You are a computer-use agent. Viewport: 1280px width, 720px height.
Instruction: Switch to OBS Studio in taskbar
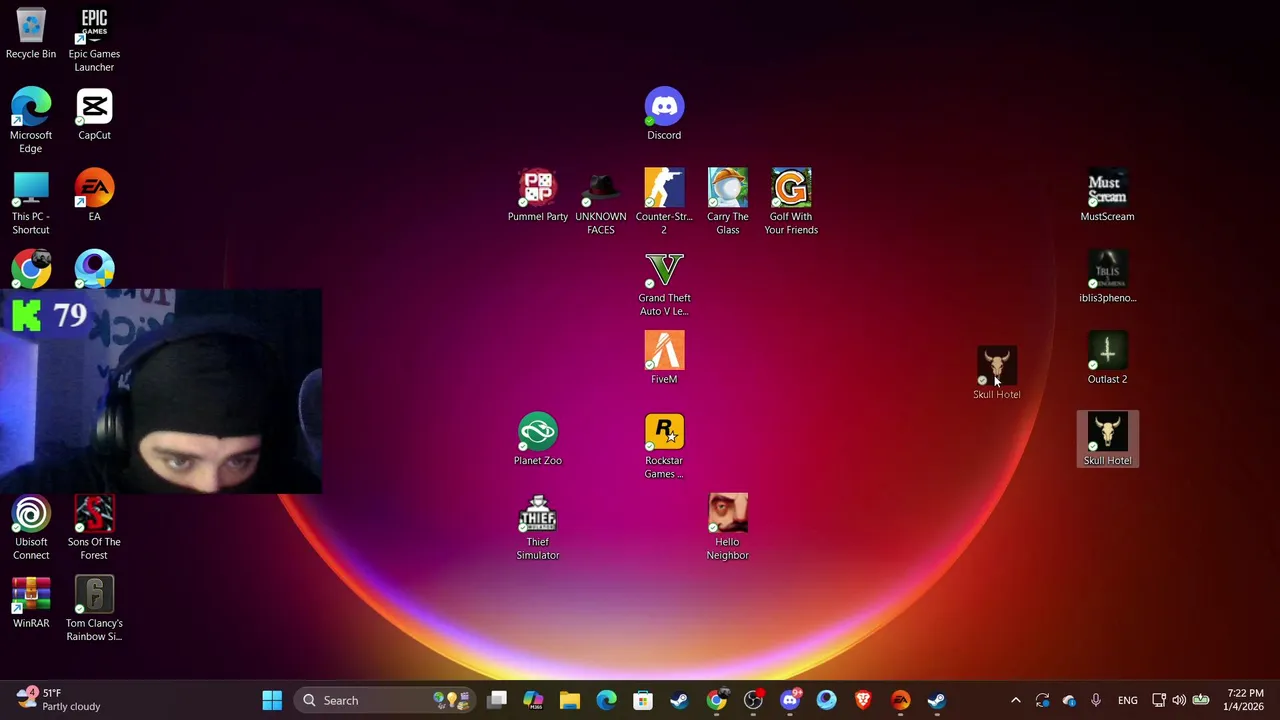753,700
